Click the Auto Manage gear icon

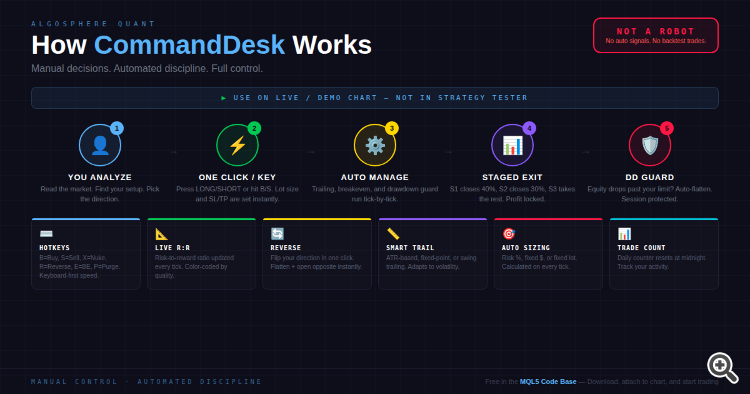[375, 145]
